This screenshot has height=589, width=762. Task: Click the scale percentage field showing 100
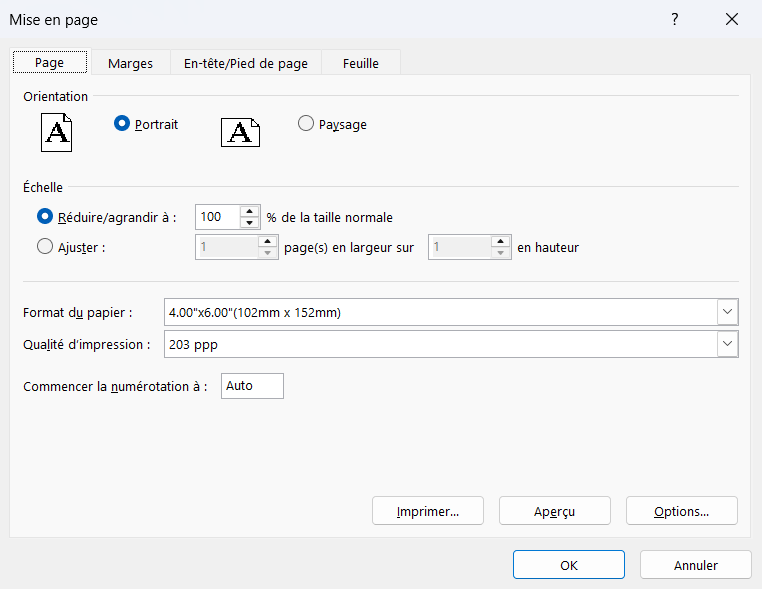(218, 217)
